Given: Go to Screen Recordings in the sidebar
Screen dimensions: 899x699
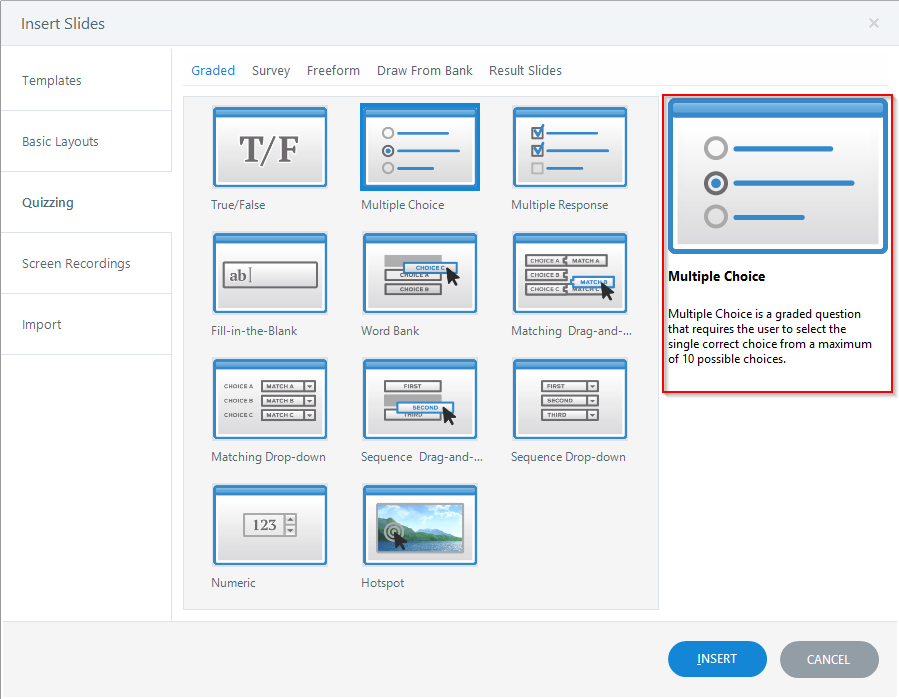Looking at the screenshot, I should click(75, 263).
